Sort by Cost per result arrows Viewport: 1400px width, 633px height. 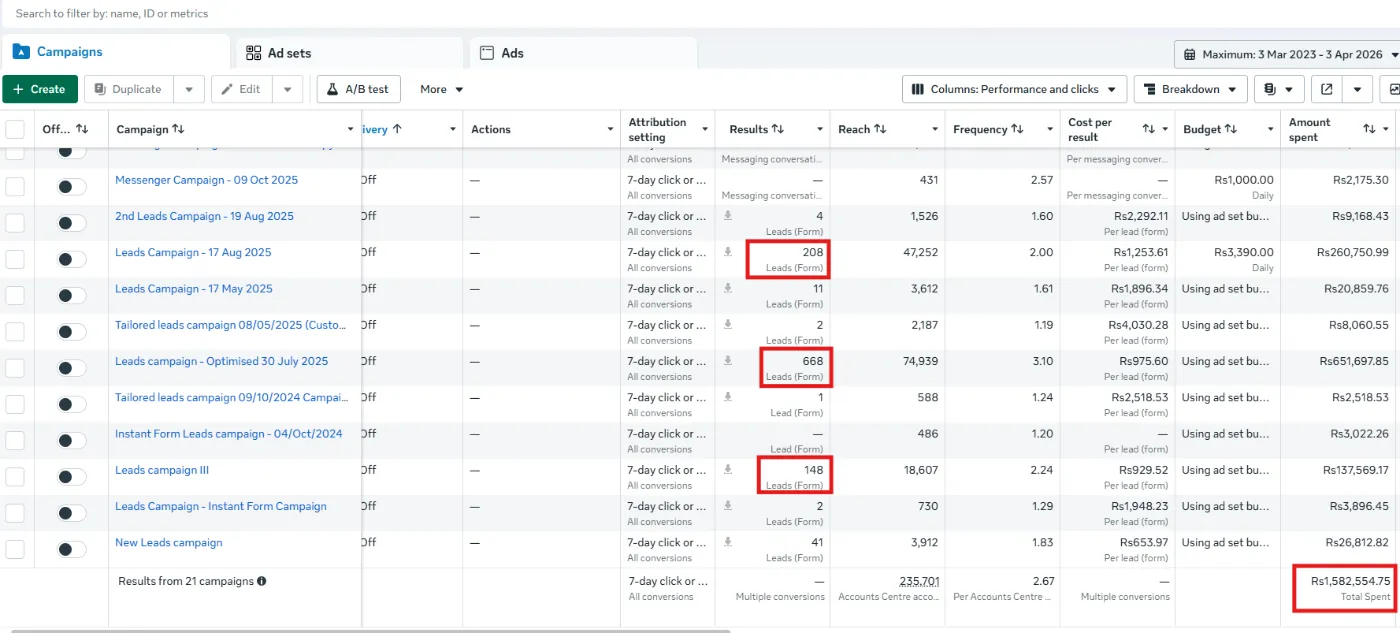[1149, 129]
